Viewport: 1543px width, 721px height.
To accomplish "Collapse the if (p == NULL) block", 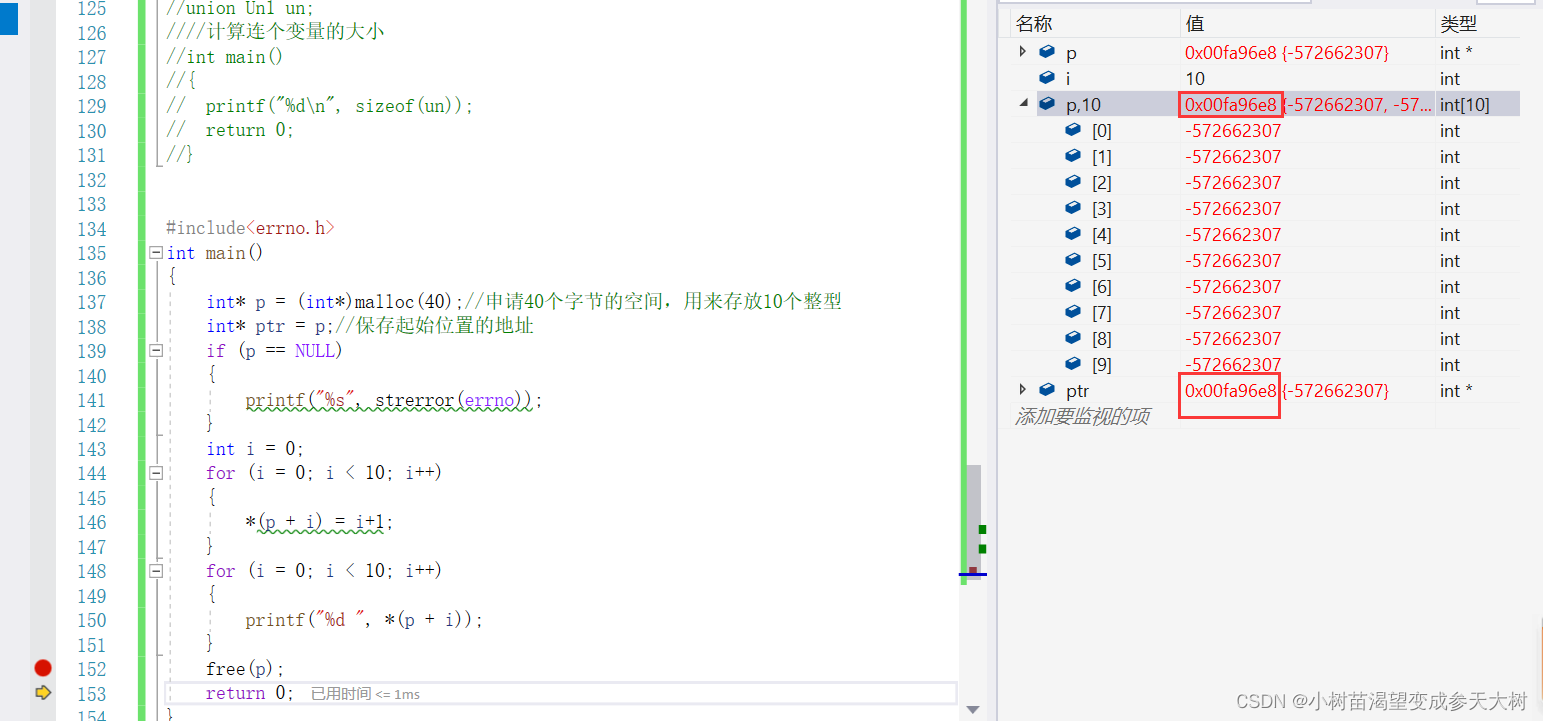I will [156, 351].
